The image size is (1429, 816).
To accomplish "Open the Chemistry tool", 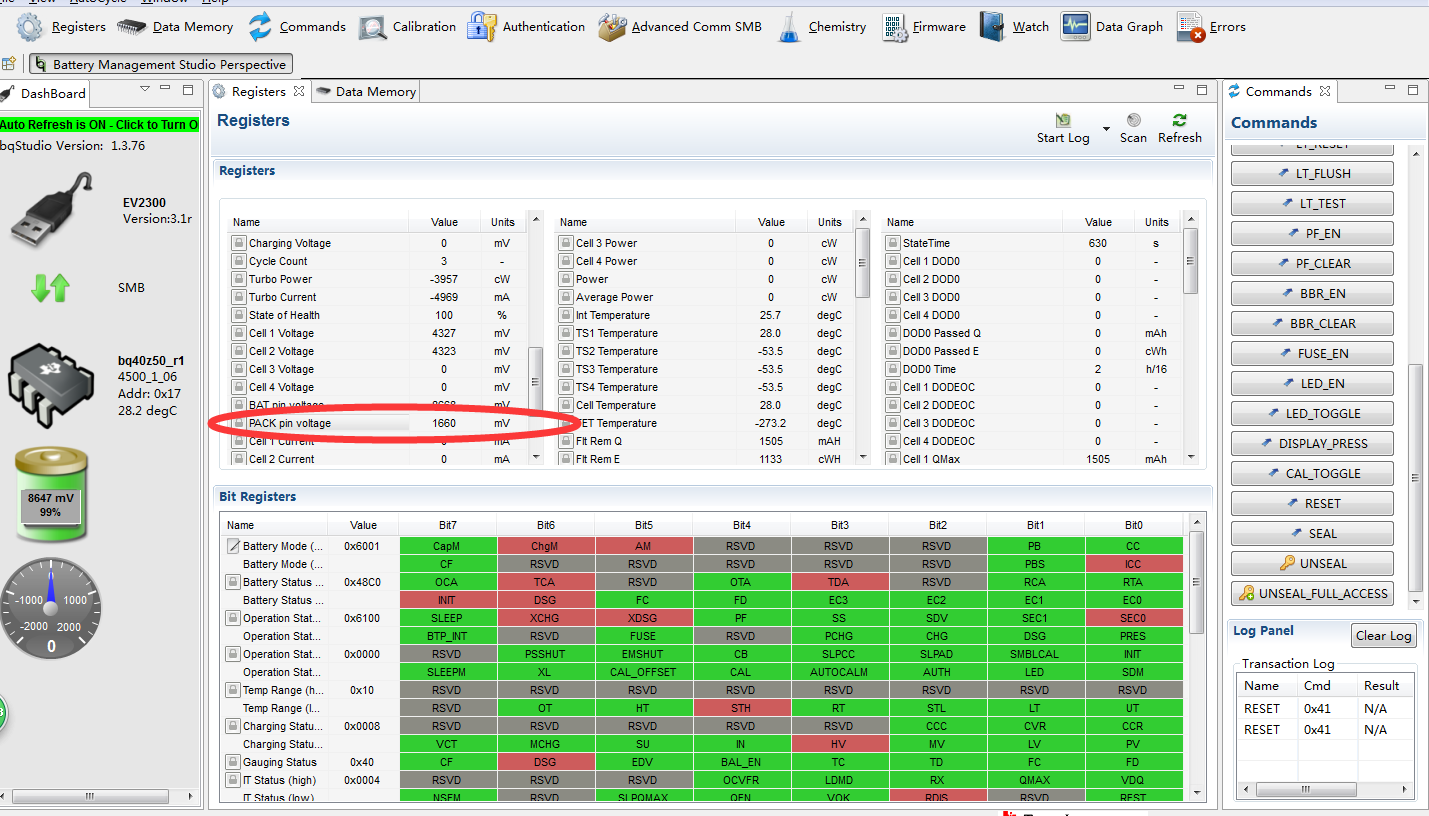I will click(822, 27).
